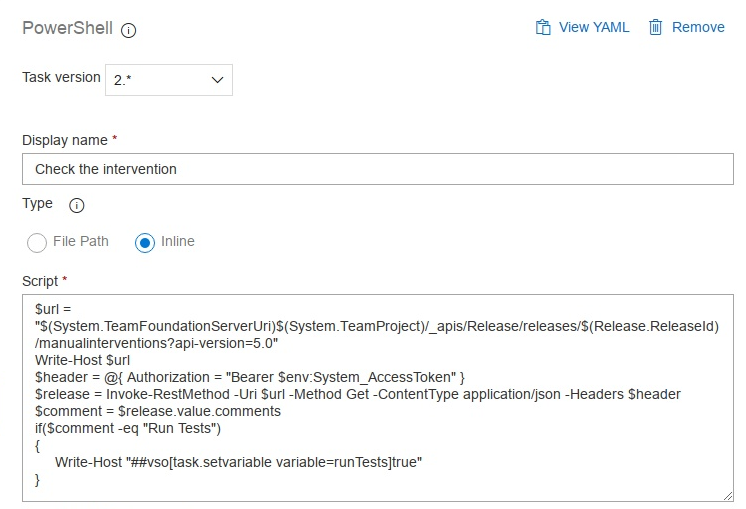Click the Inline option label text
The height and width of the screenshot is (509, 746).
click(x=177, y=241)
